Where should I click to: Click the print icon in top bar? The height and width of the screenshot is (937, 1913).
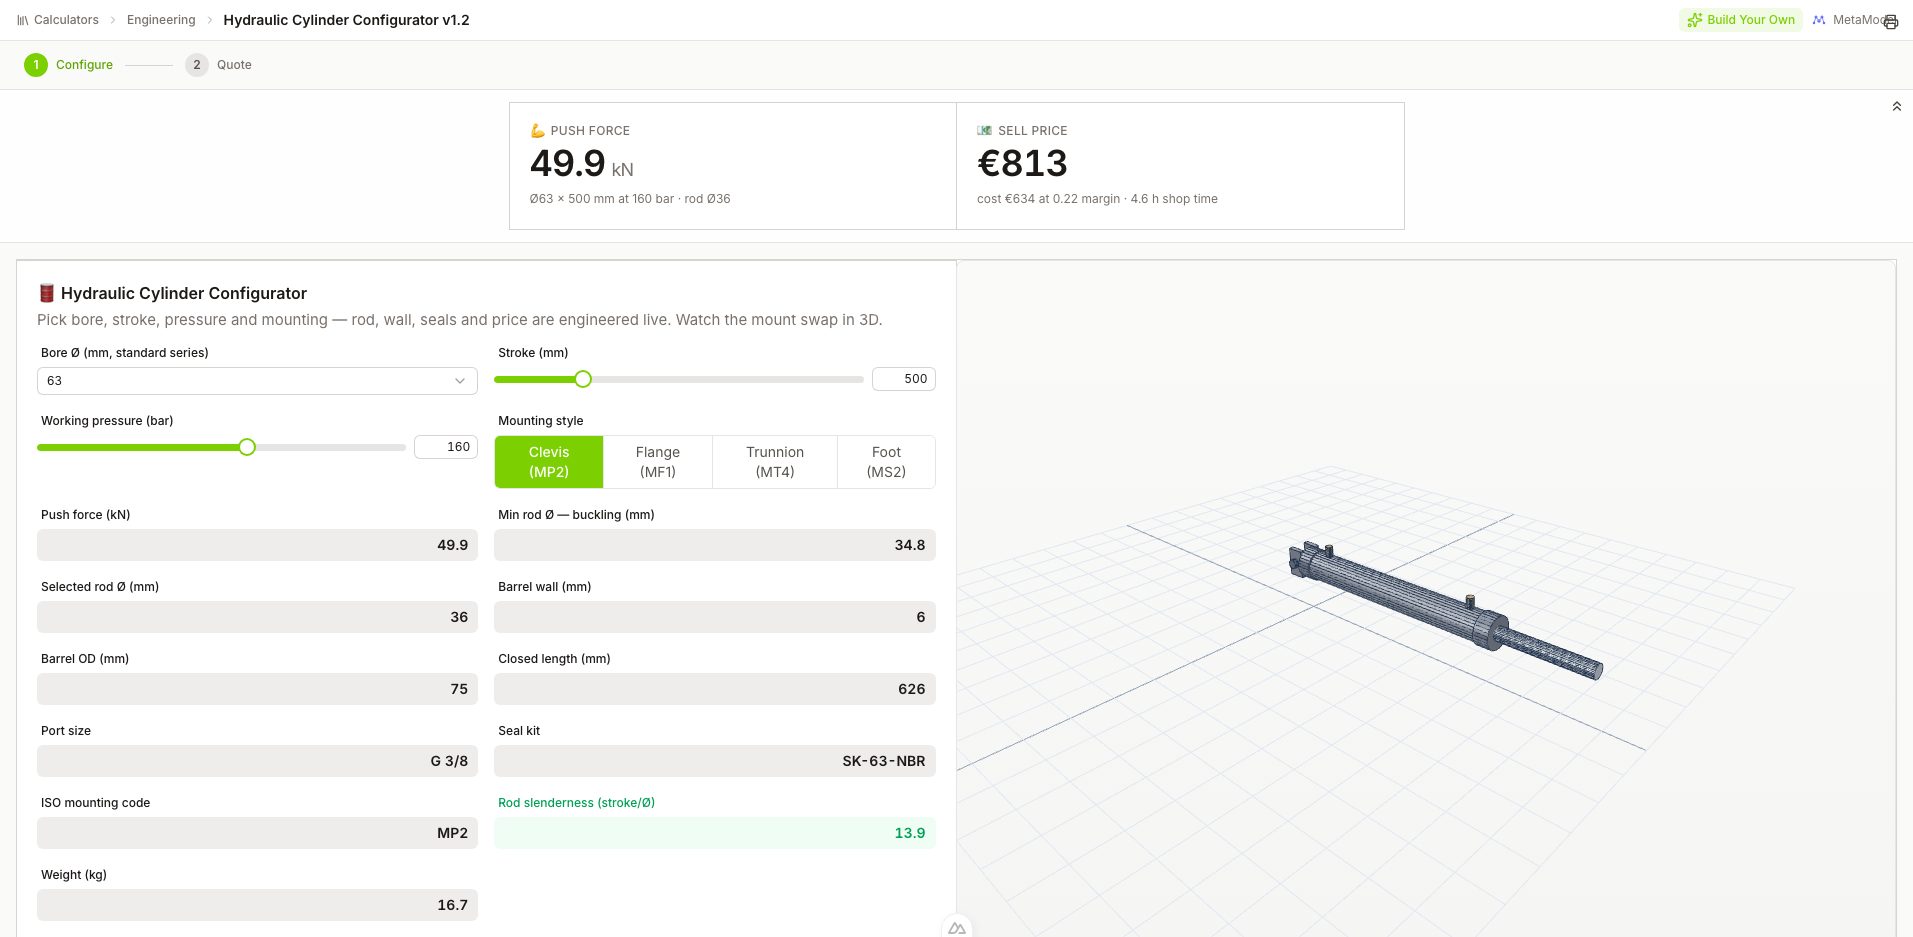coord(1890,22)
